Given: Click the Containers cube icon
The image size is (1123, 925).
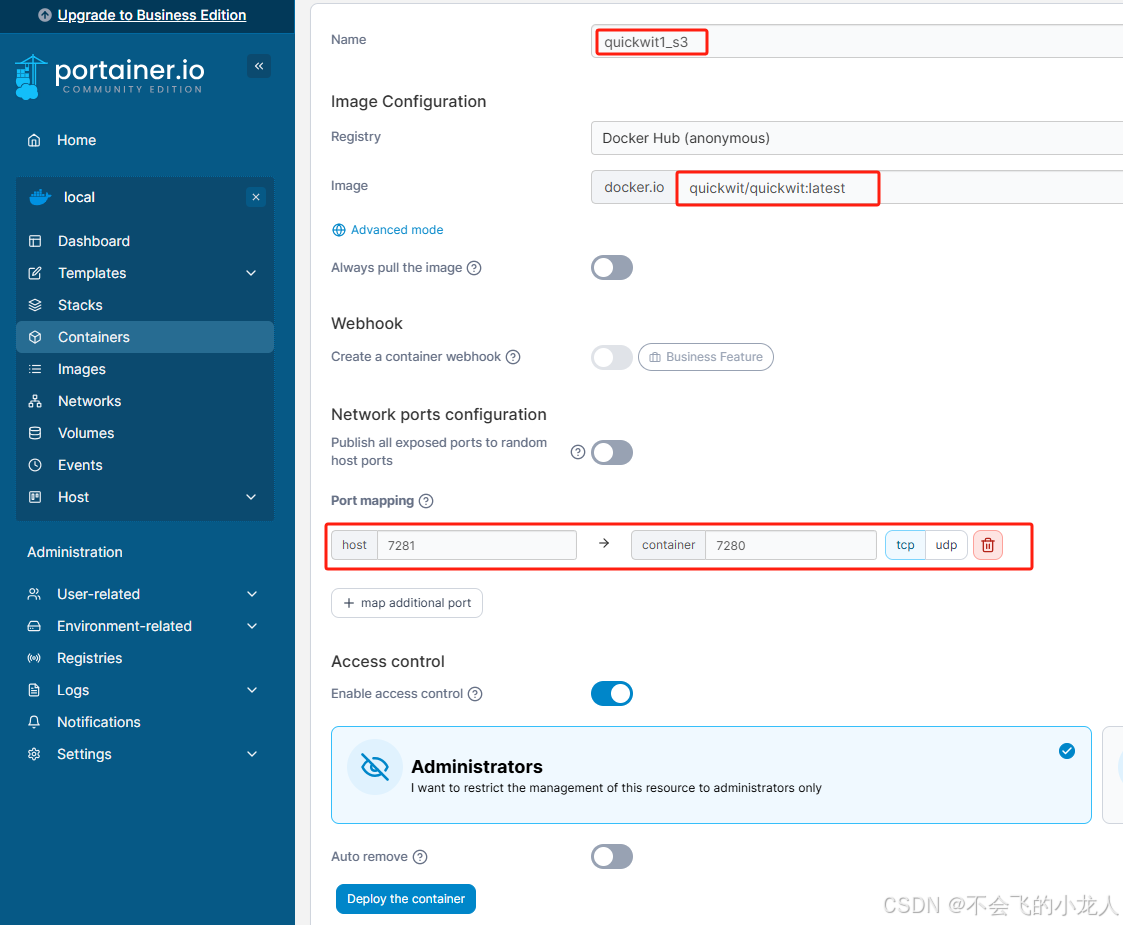Looking at the screenshot, I should (34, 337).
